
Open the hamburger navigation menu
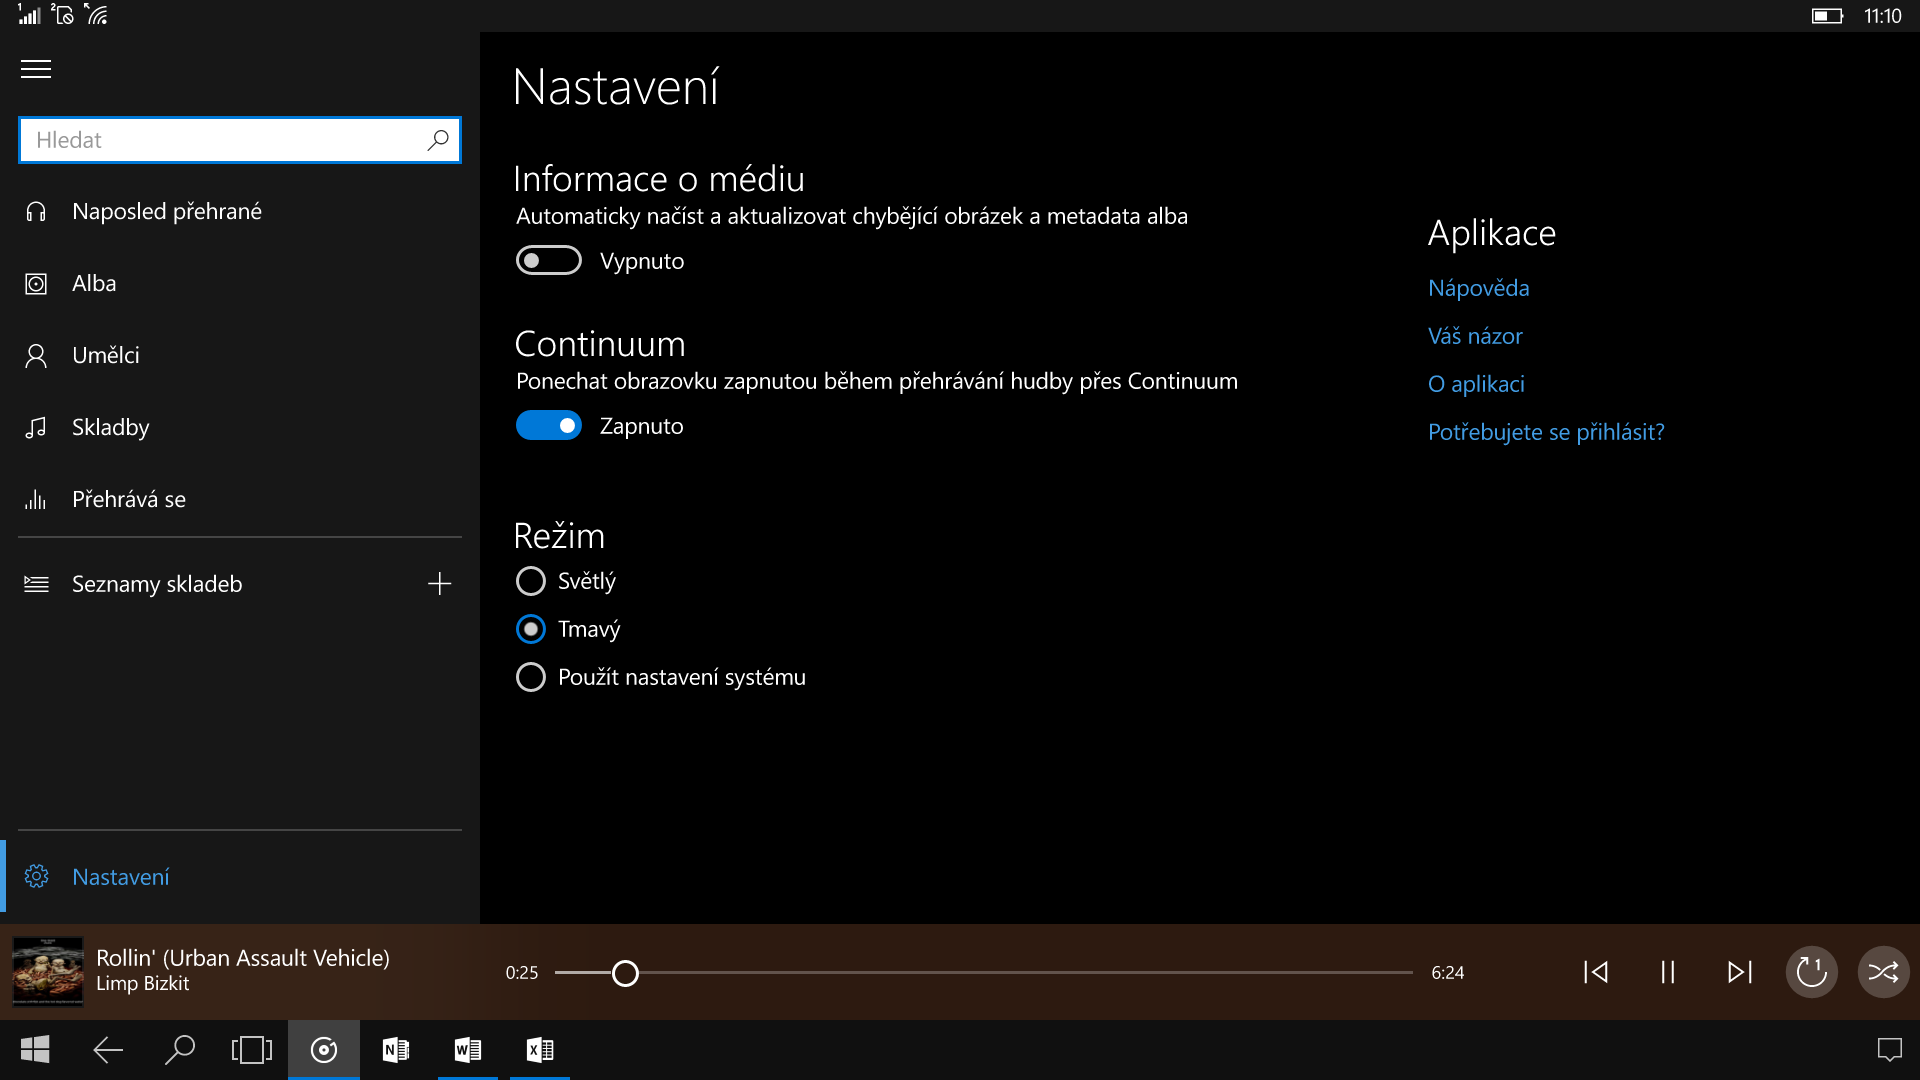pos(35,69)
